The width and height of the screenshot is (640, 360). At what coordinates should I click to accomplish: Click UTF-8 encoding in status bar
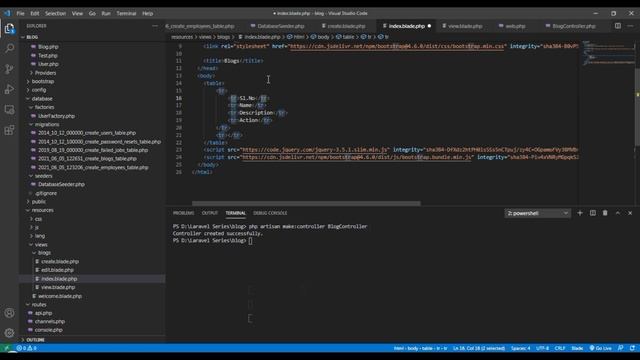(542, 348)
